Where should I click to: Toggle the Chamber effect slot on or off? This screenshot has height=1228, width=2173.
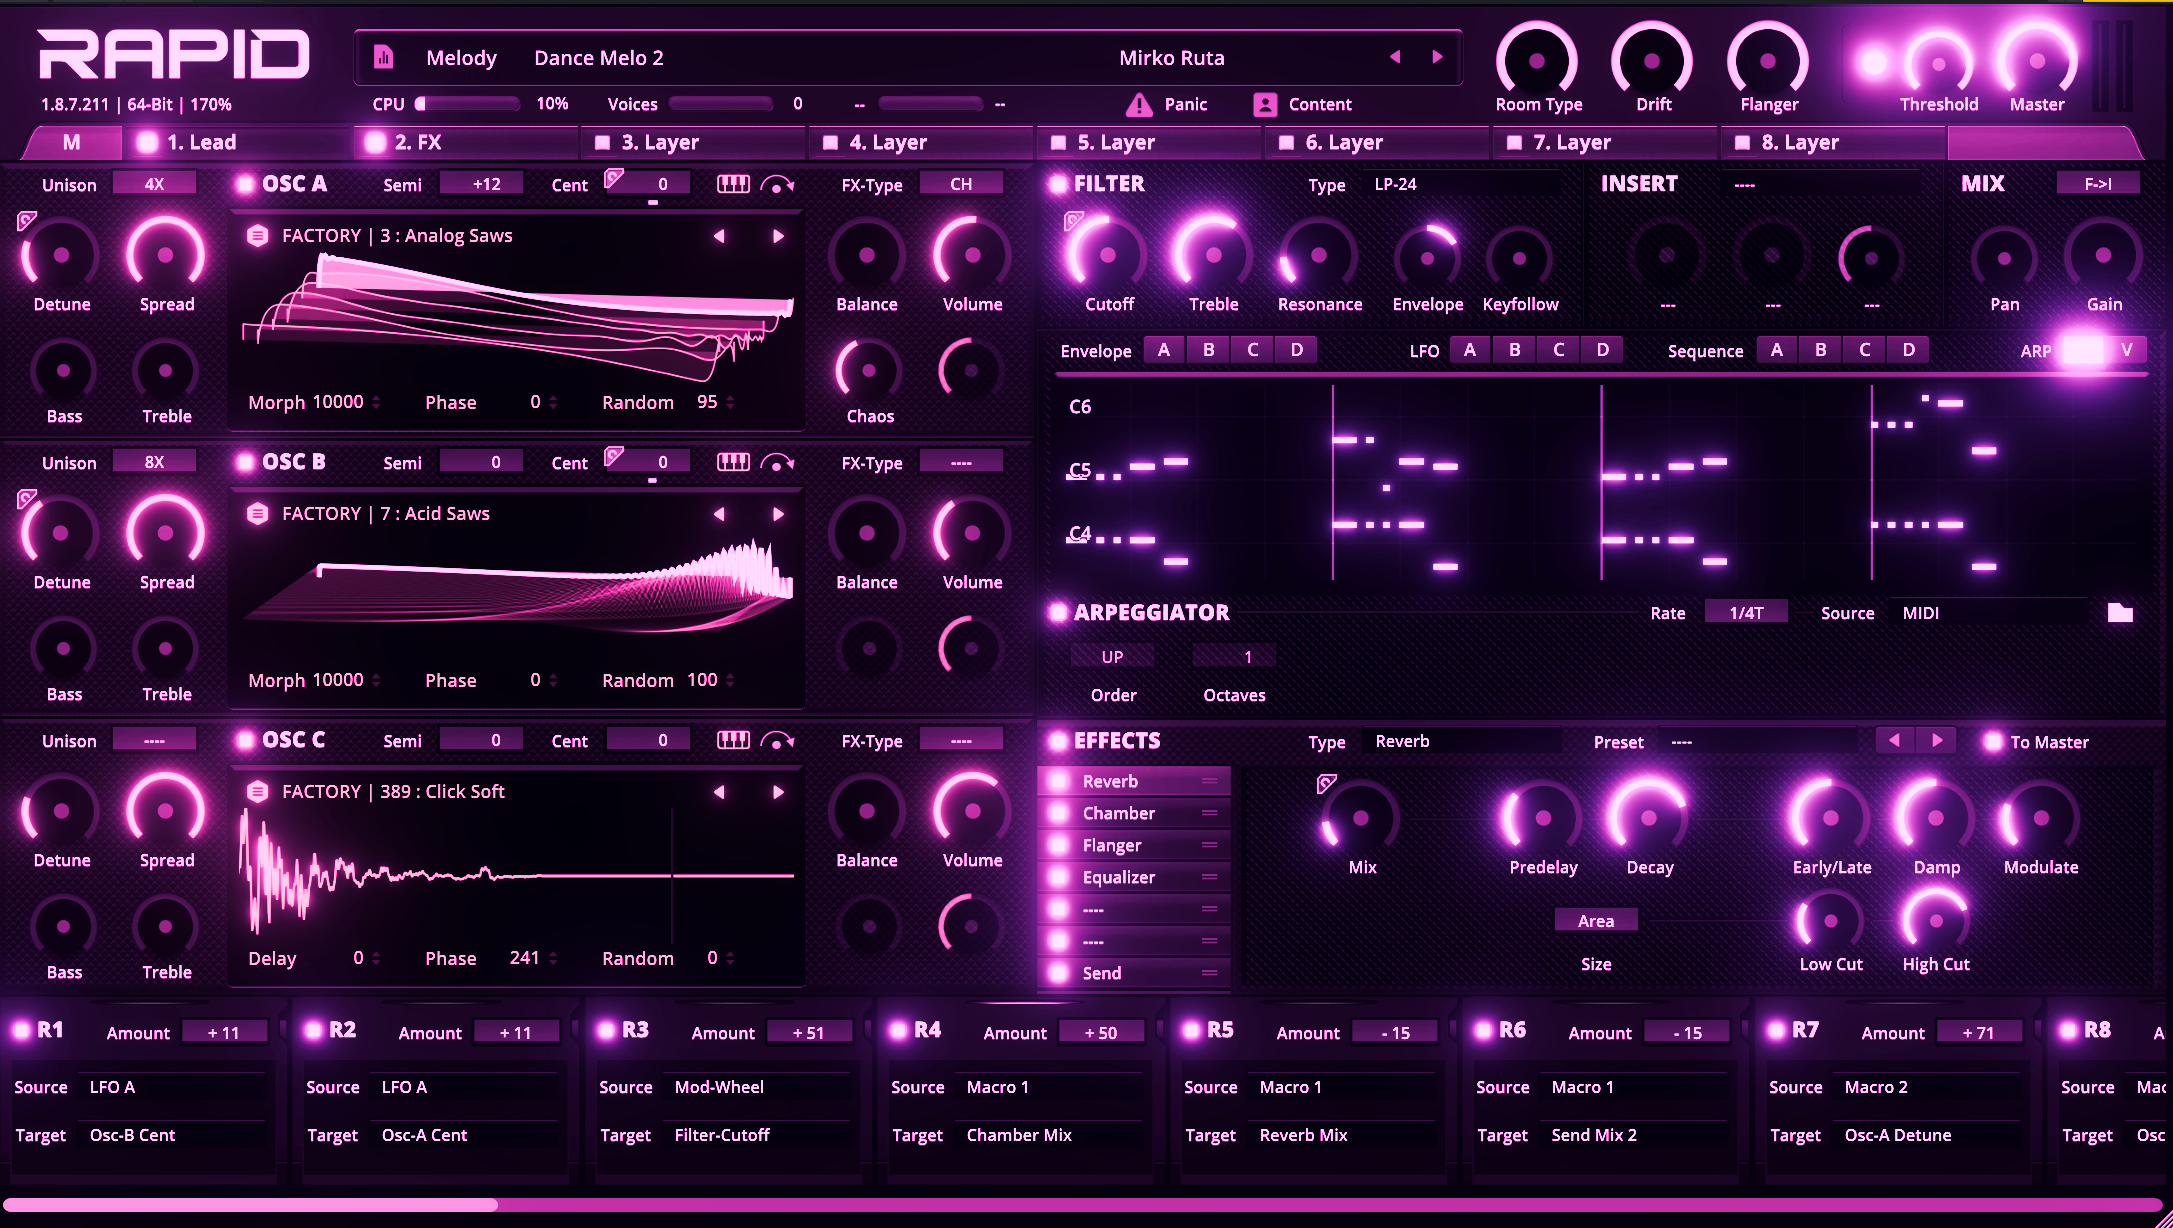click(1059, 813)
